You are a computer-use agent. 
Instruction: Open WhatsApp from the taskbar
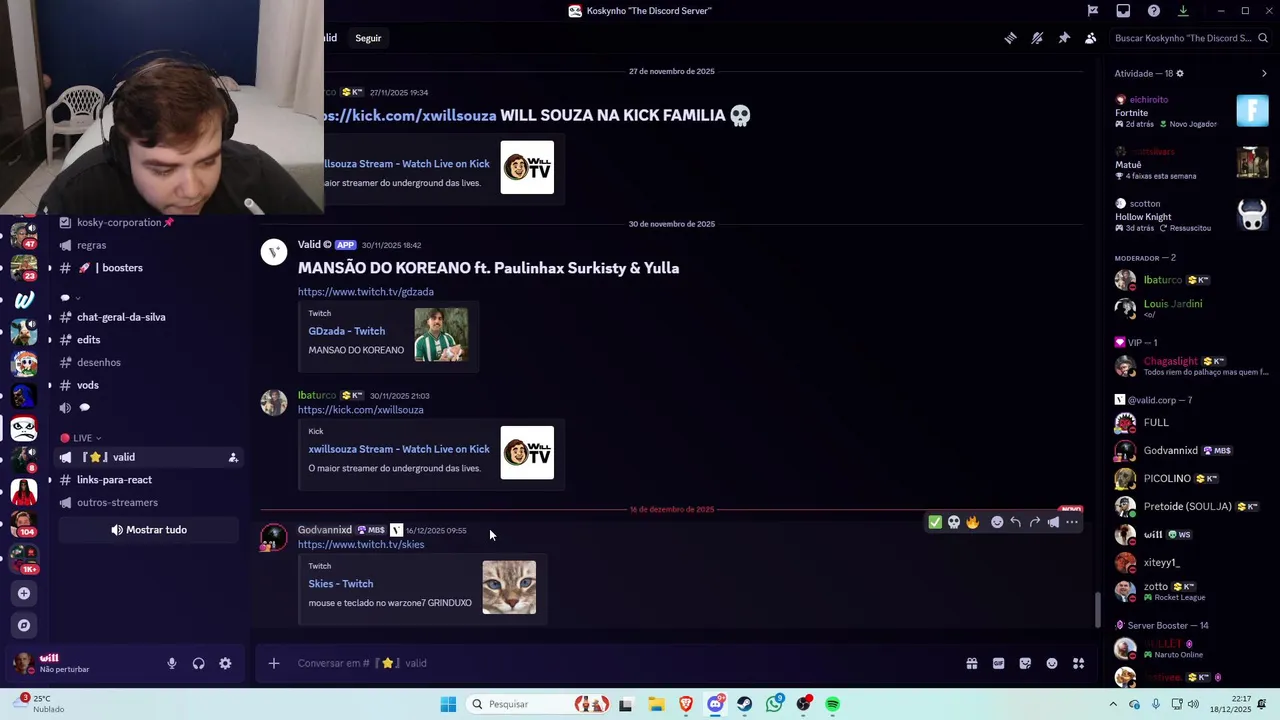coord(774,704)
